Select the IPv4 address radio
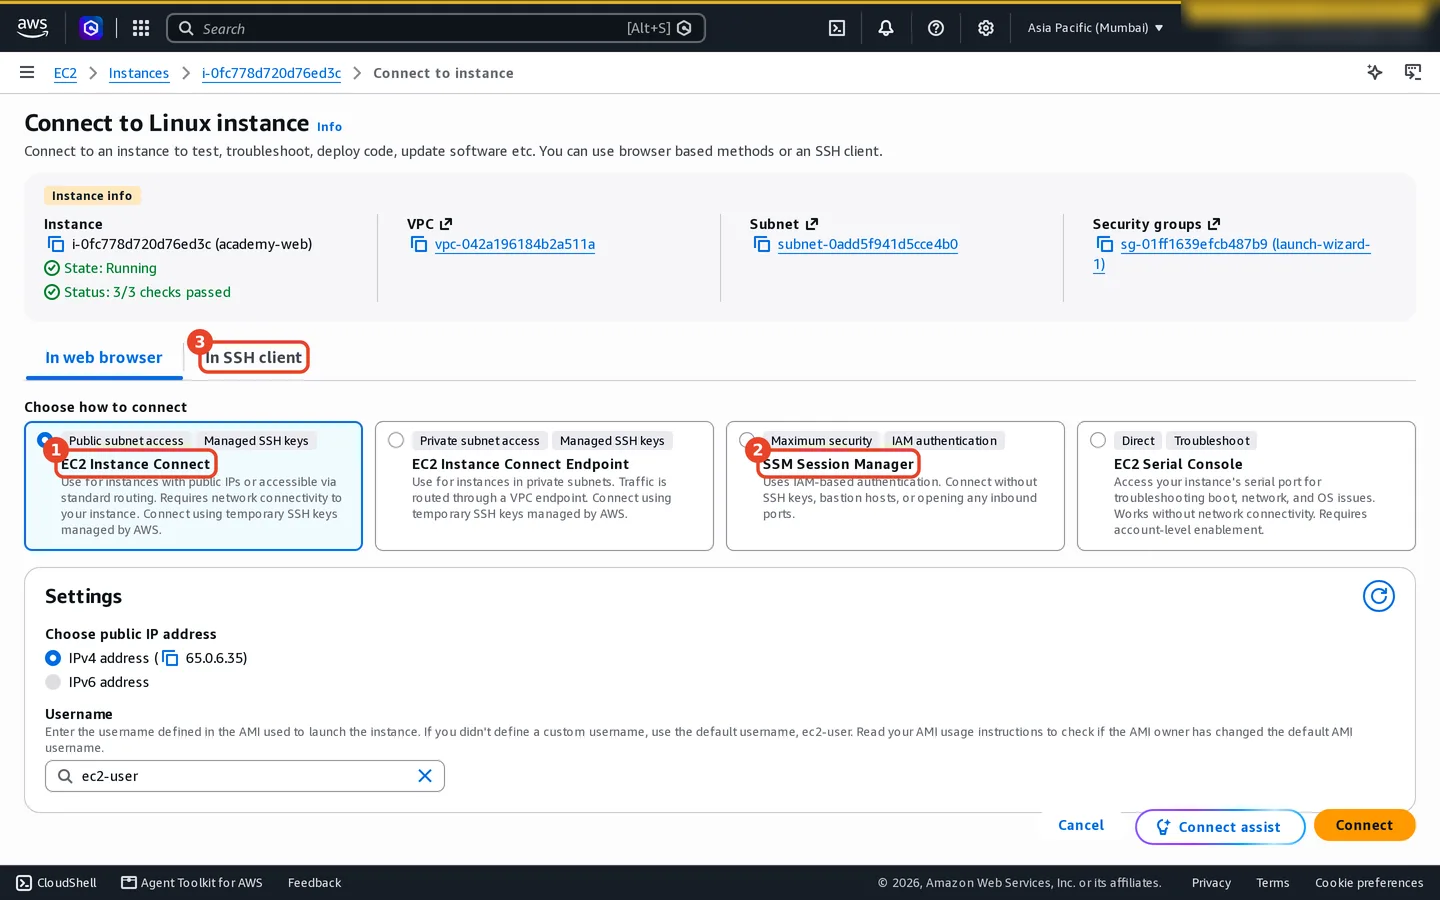Screen dimensions: 1440x900 [x=53, y=658]
